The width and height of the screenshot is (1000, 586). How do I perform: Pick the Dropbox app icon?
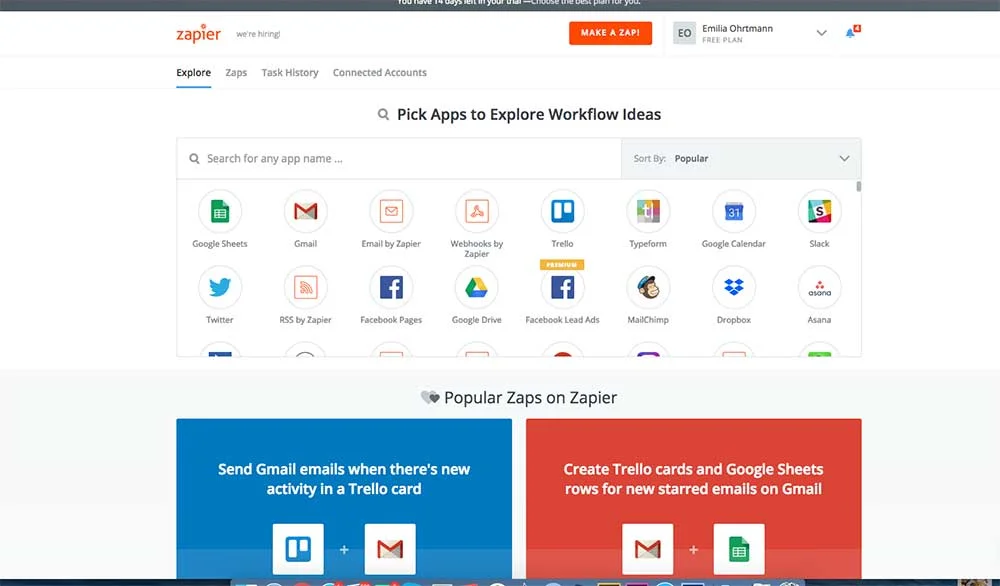733,287
